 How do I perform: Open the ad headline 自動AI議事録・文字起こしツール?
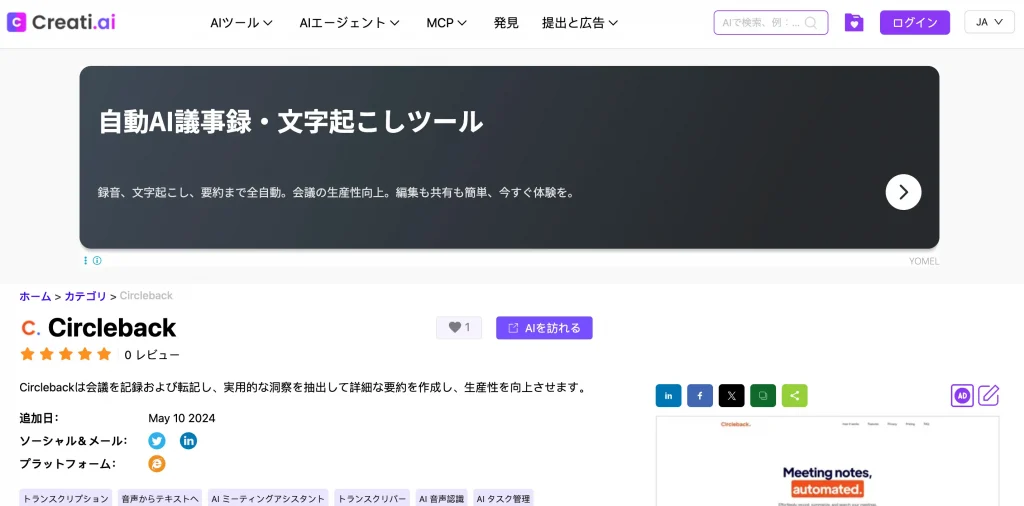291,122
